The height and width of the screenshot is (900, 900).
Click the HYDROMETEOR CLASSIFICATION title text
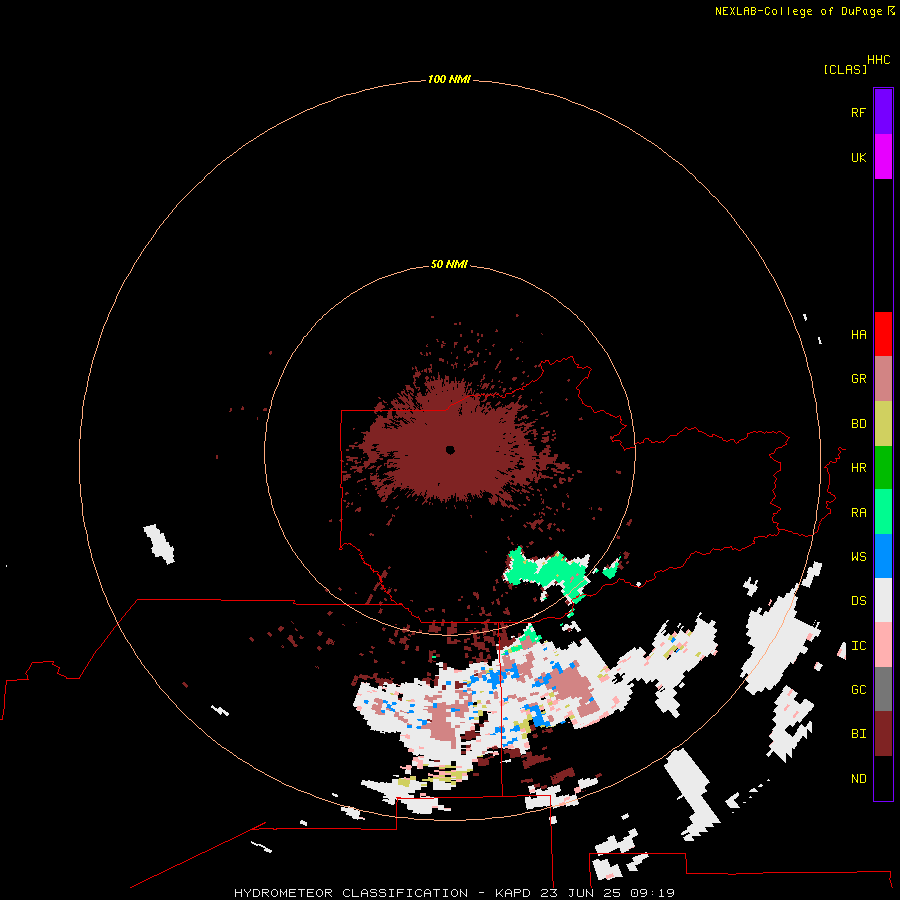pos(351,893)
